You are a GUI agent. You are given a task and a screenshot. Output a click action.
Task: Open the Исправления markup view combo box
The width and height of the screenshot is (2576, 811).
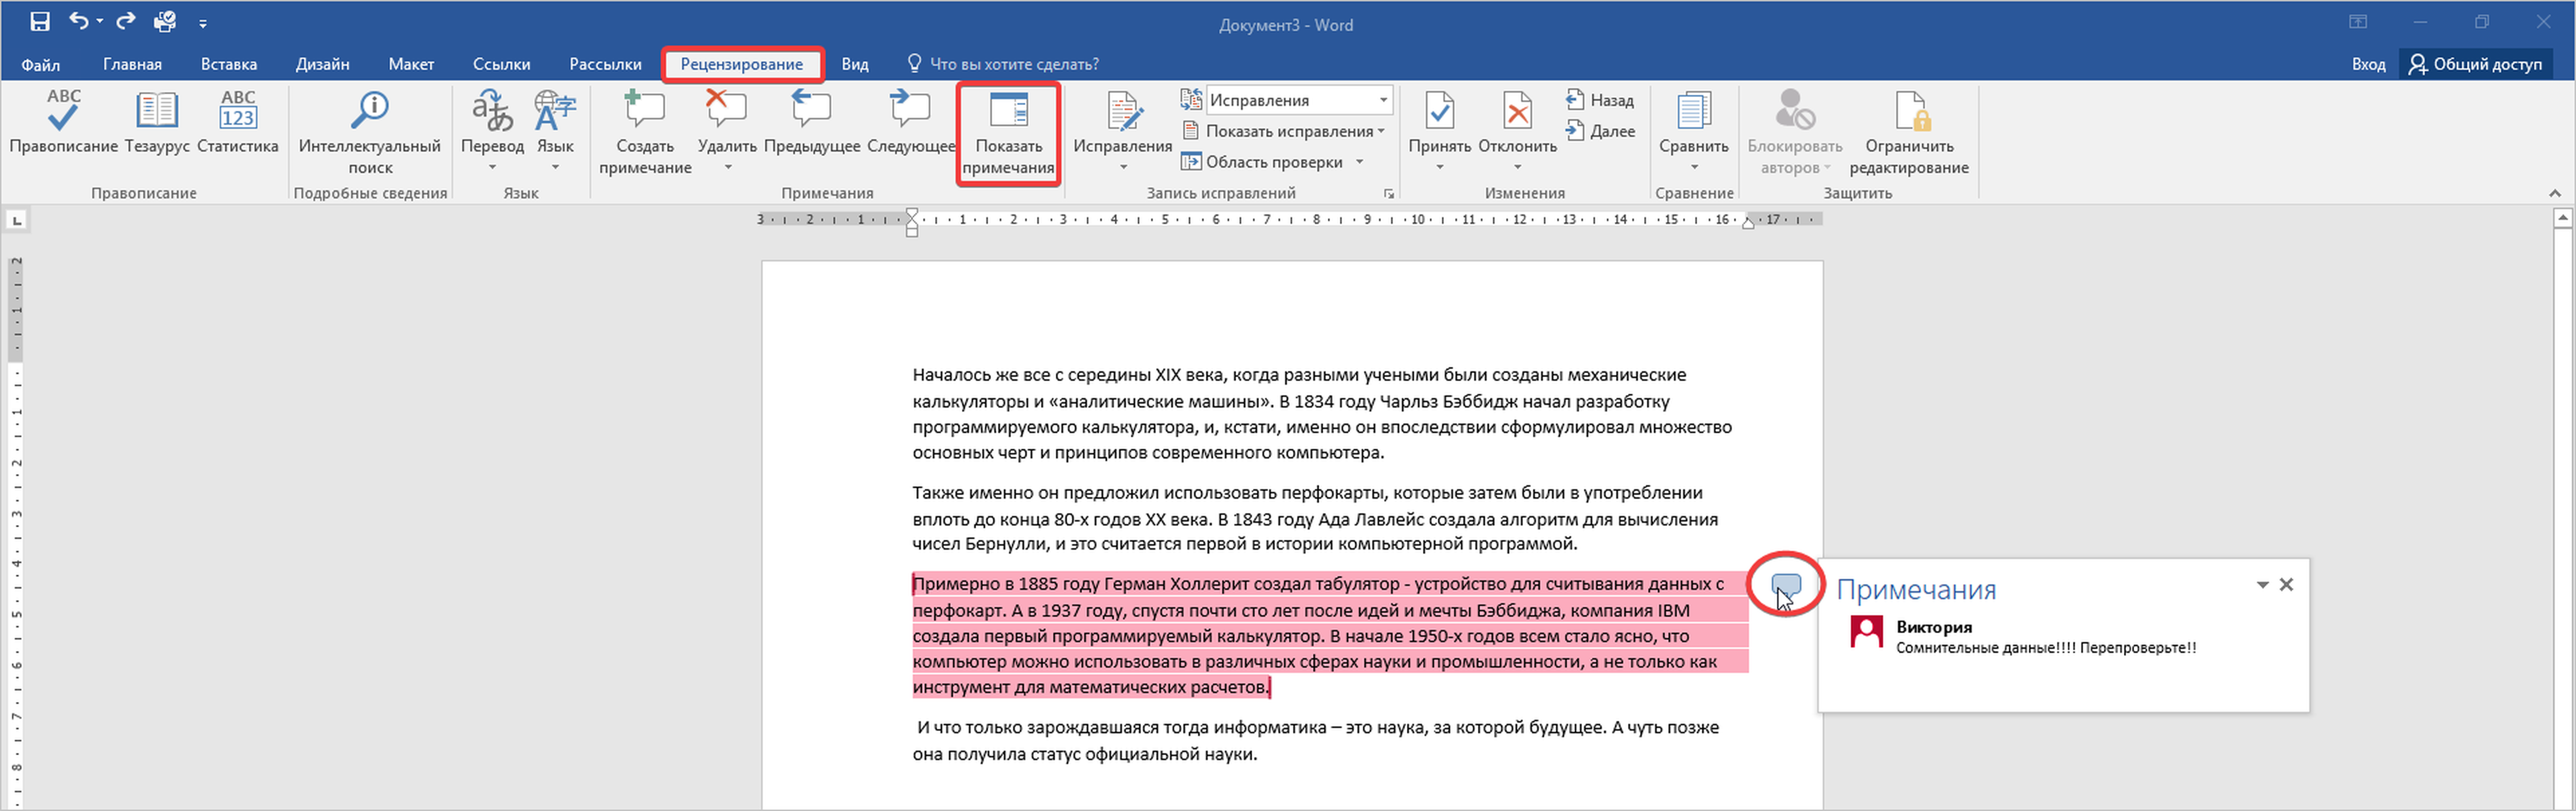1298,100
